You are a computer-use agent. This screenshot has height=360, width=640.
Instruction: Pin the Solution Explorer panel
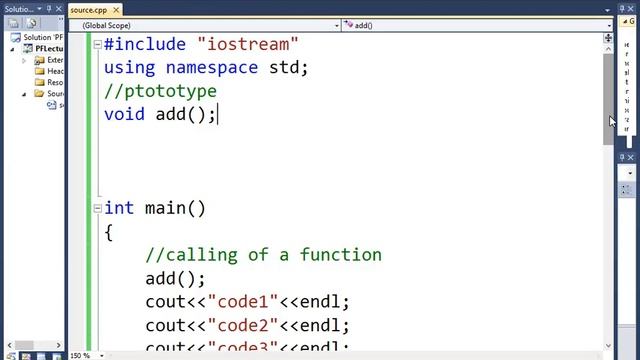click(49, 9)
